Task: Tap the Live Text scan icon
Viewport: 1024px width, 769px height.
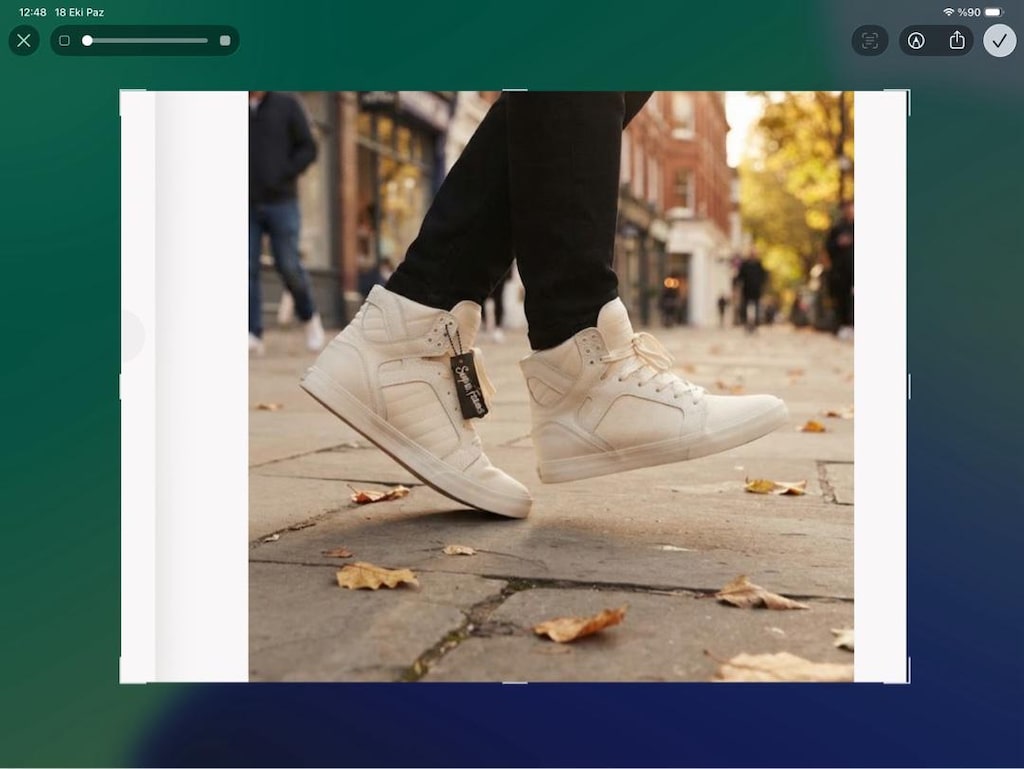Action: [869, 40]
